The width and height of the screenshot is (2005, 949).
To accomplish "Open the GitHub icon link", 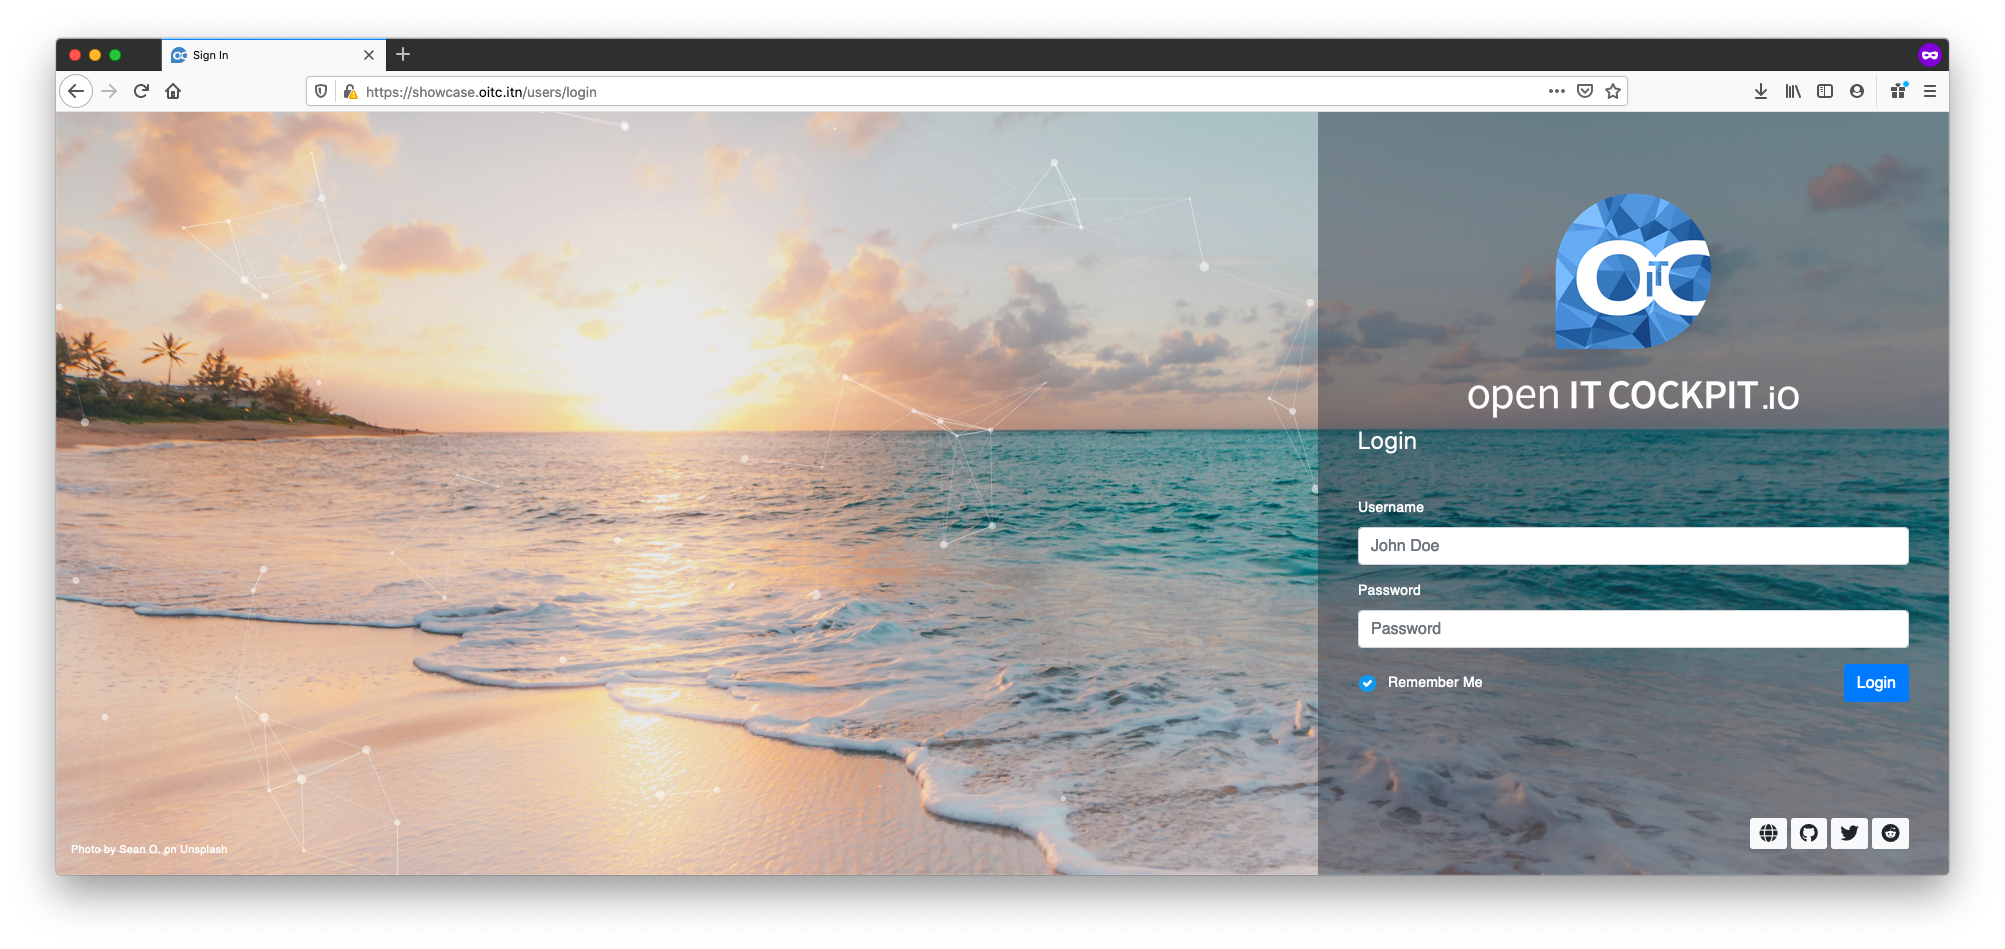I will click(1808, 833).
